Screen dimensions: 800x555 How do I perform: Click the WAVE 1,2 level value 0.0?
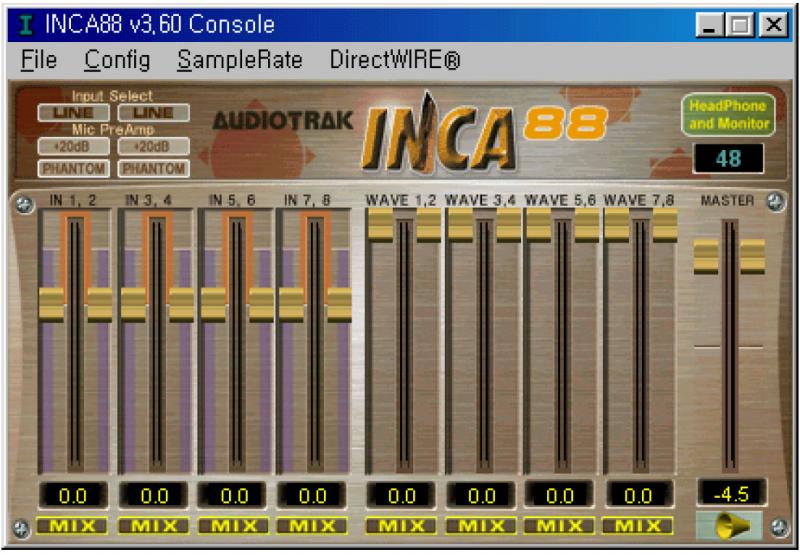(x=401, y=495)
